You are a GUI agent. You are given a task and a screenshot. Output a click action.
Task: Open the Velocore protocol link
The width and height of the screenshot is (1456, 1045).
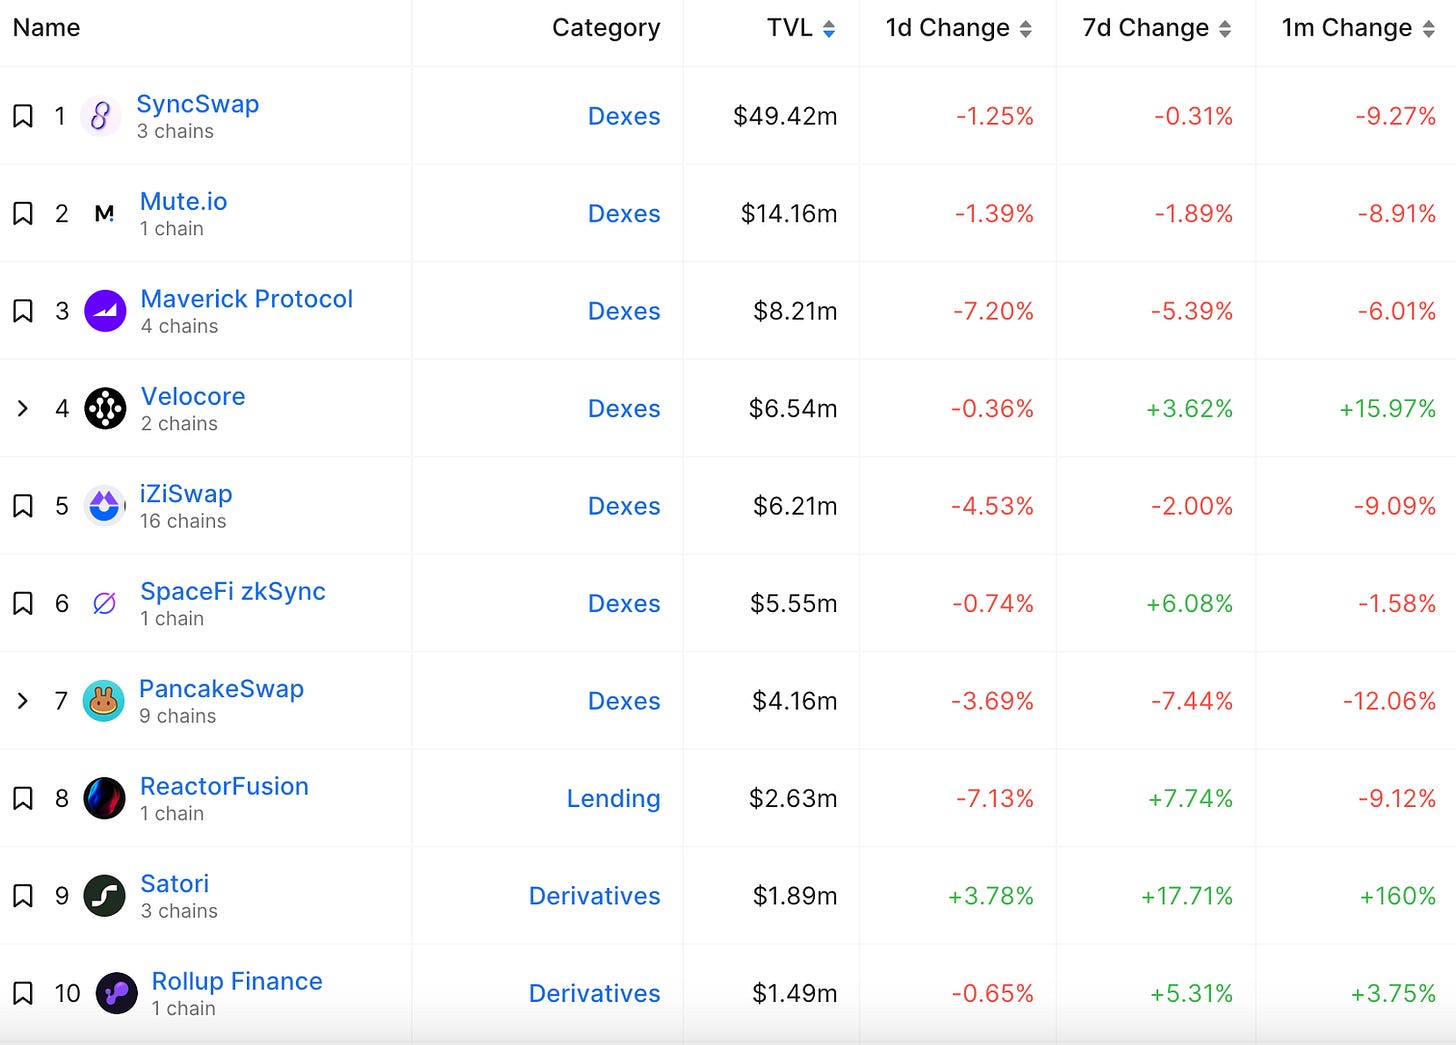click(193, 396)
